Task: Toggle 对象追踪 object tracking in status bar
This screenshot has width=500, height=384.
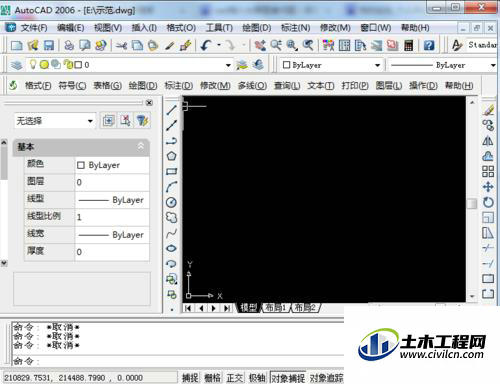Action: (326, 378)
